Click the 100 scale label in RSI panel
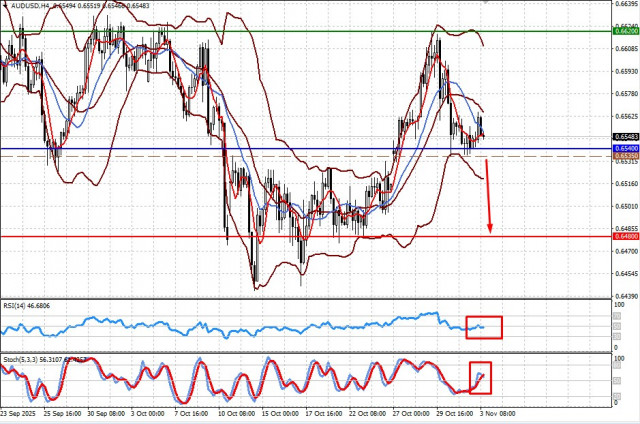 tap(619, 305)
